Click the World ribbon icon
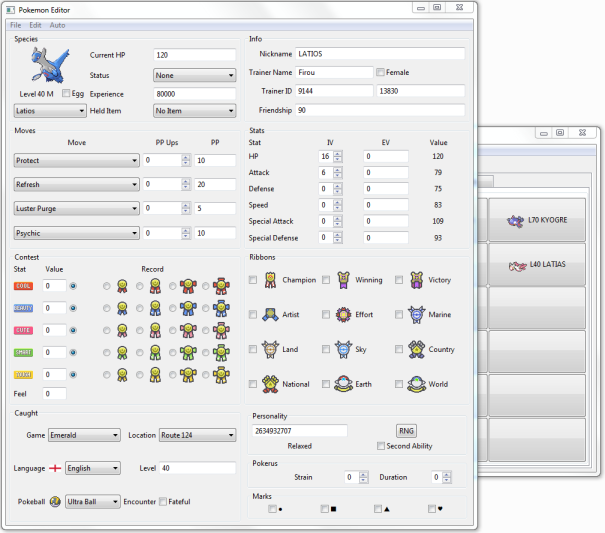 point(417,384)
